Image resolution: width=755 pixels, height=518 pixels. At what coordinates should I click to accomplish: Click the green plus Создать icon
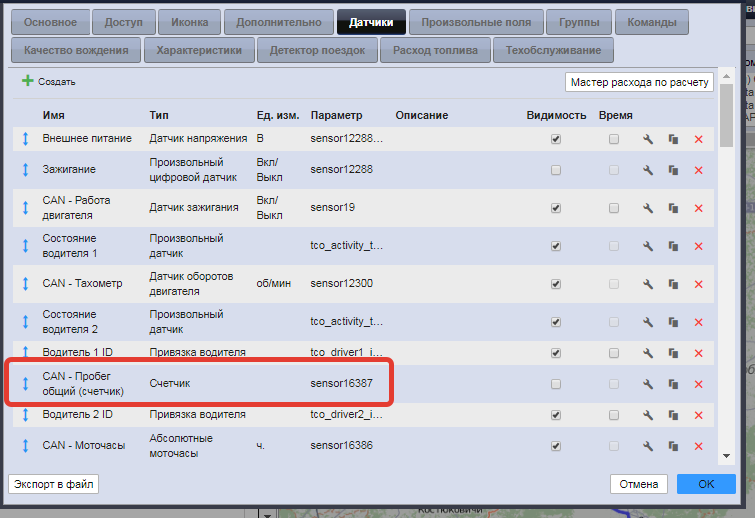pyautogui.click(x=28, y=81)
